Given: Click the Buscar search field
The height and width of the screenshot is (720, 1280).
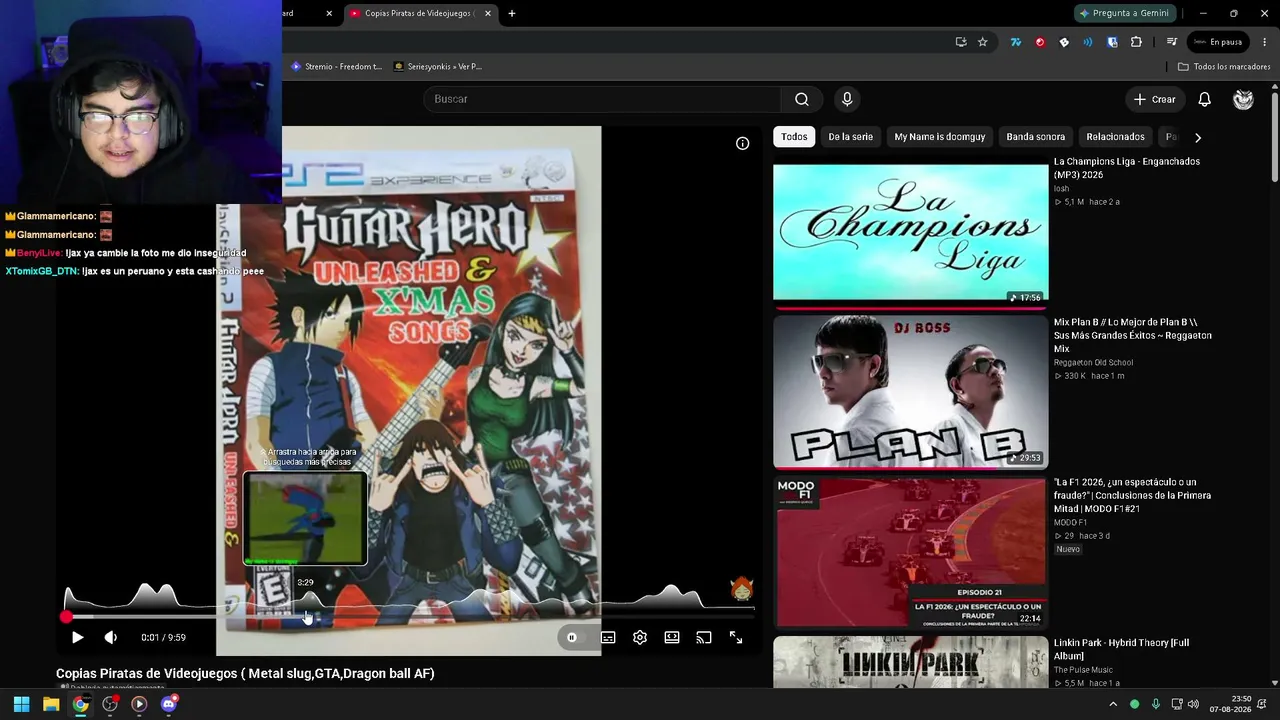Looking at the screenshot, I should point(602,99).
